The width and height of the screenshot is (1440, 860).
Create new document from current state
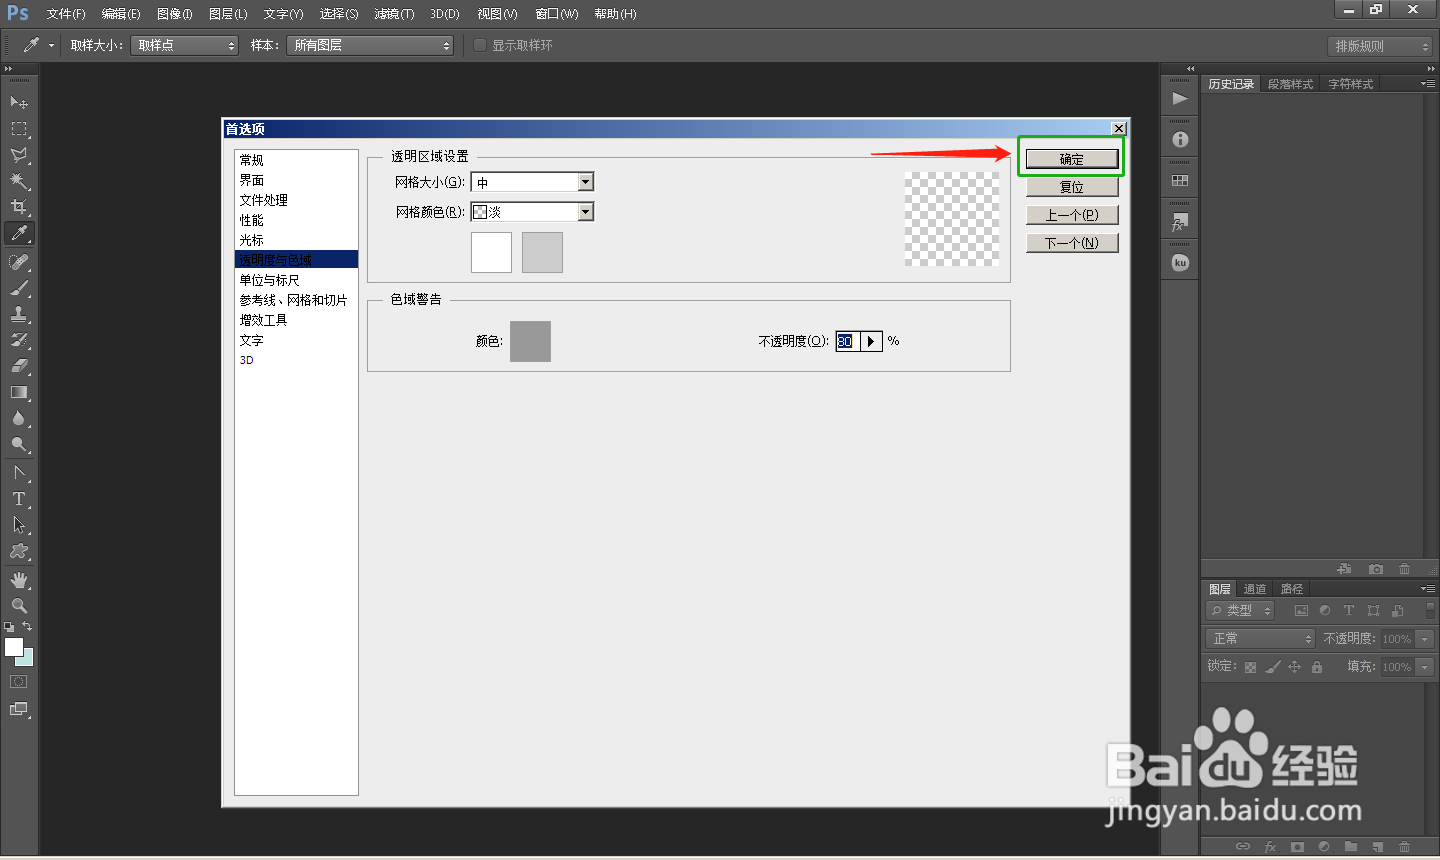[1344, 569]
